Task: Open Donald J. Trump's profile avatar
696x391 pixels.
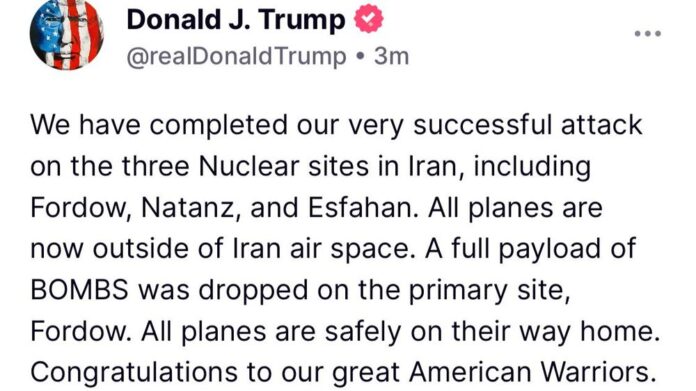Action: point(67,34)
